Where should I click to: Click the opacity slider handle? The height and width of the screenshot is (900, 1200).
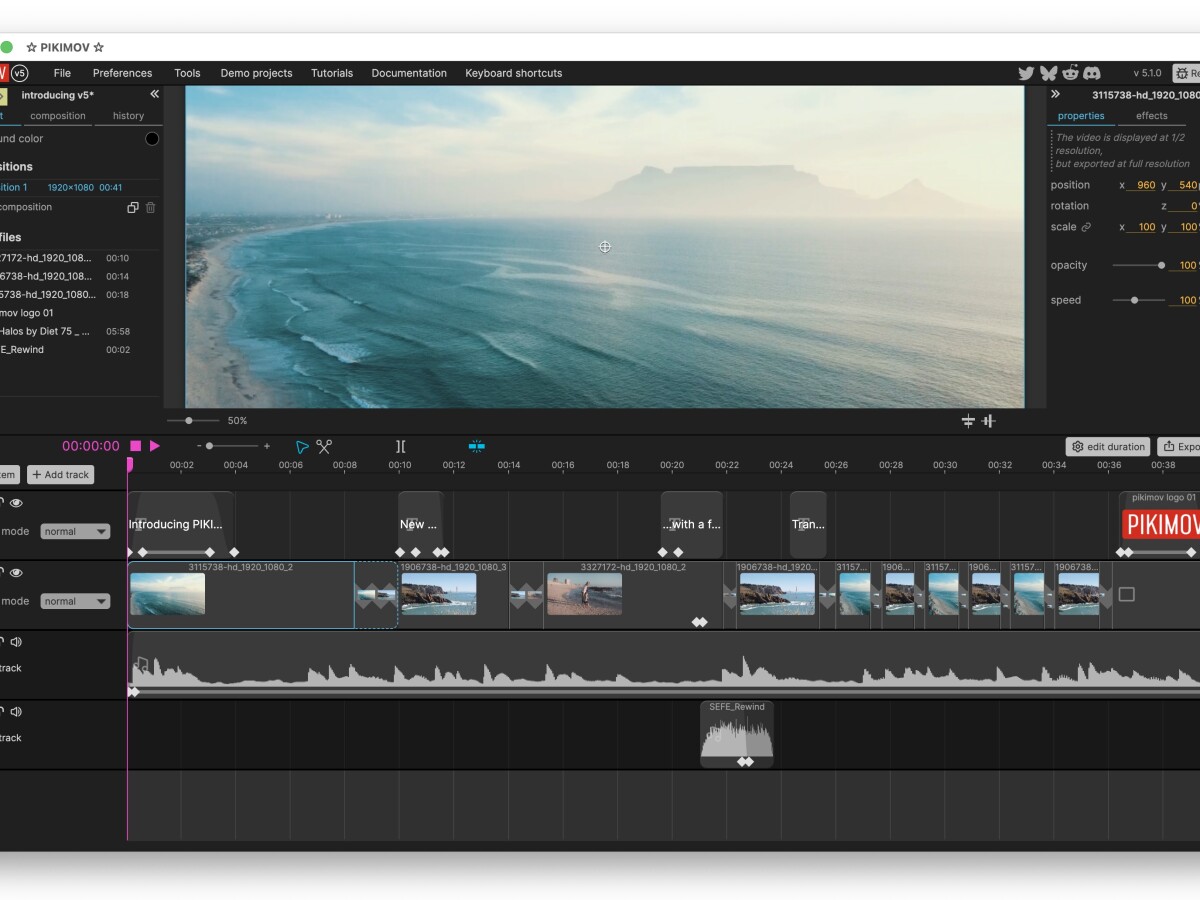pyautogui.click(x=1161, y=266)
